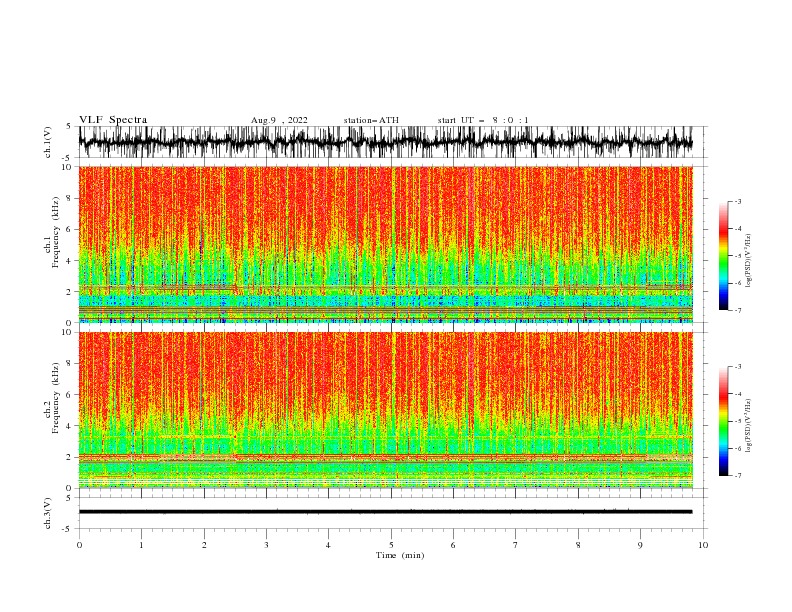Click the ch.1 voltage waveform trace
Screen dimensions: 792x612
pyautogui.click(x=385, y=142)
